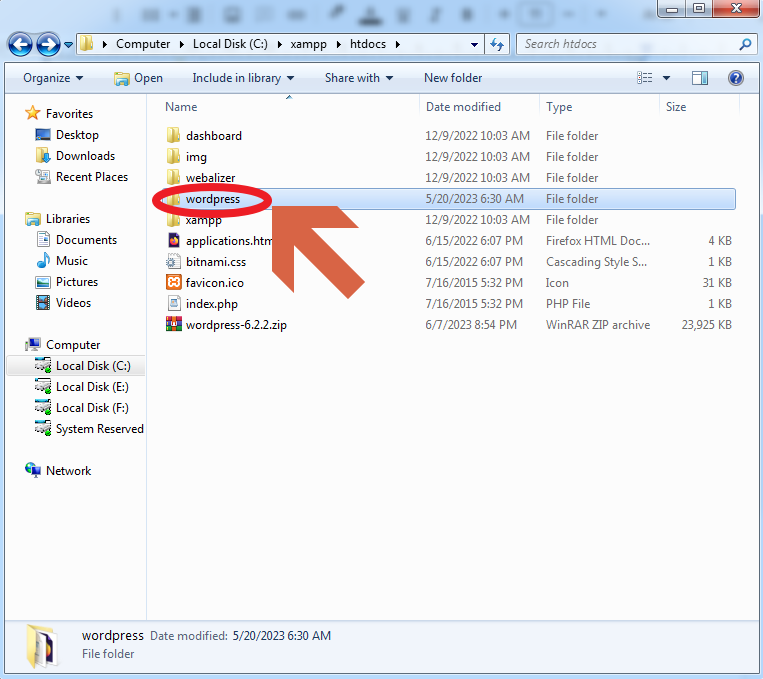Select the dashboard folder icon
The width and height of the screenshot is (763, 679).
(x=173, y=135)
